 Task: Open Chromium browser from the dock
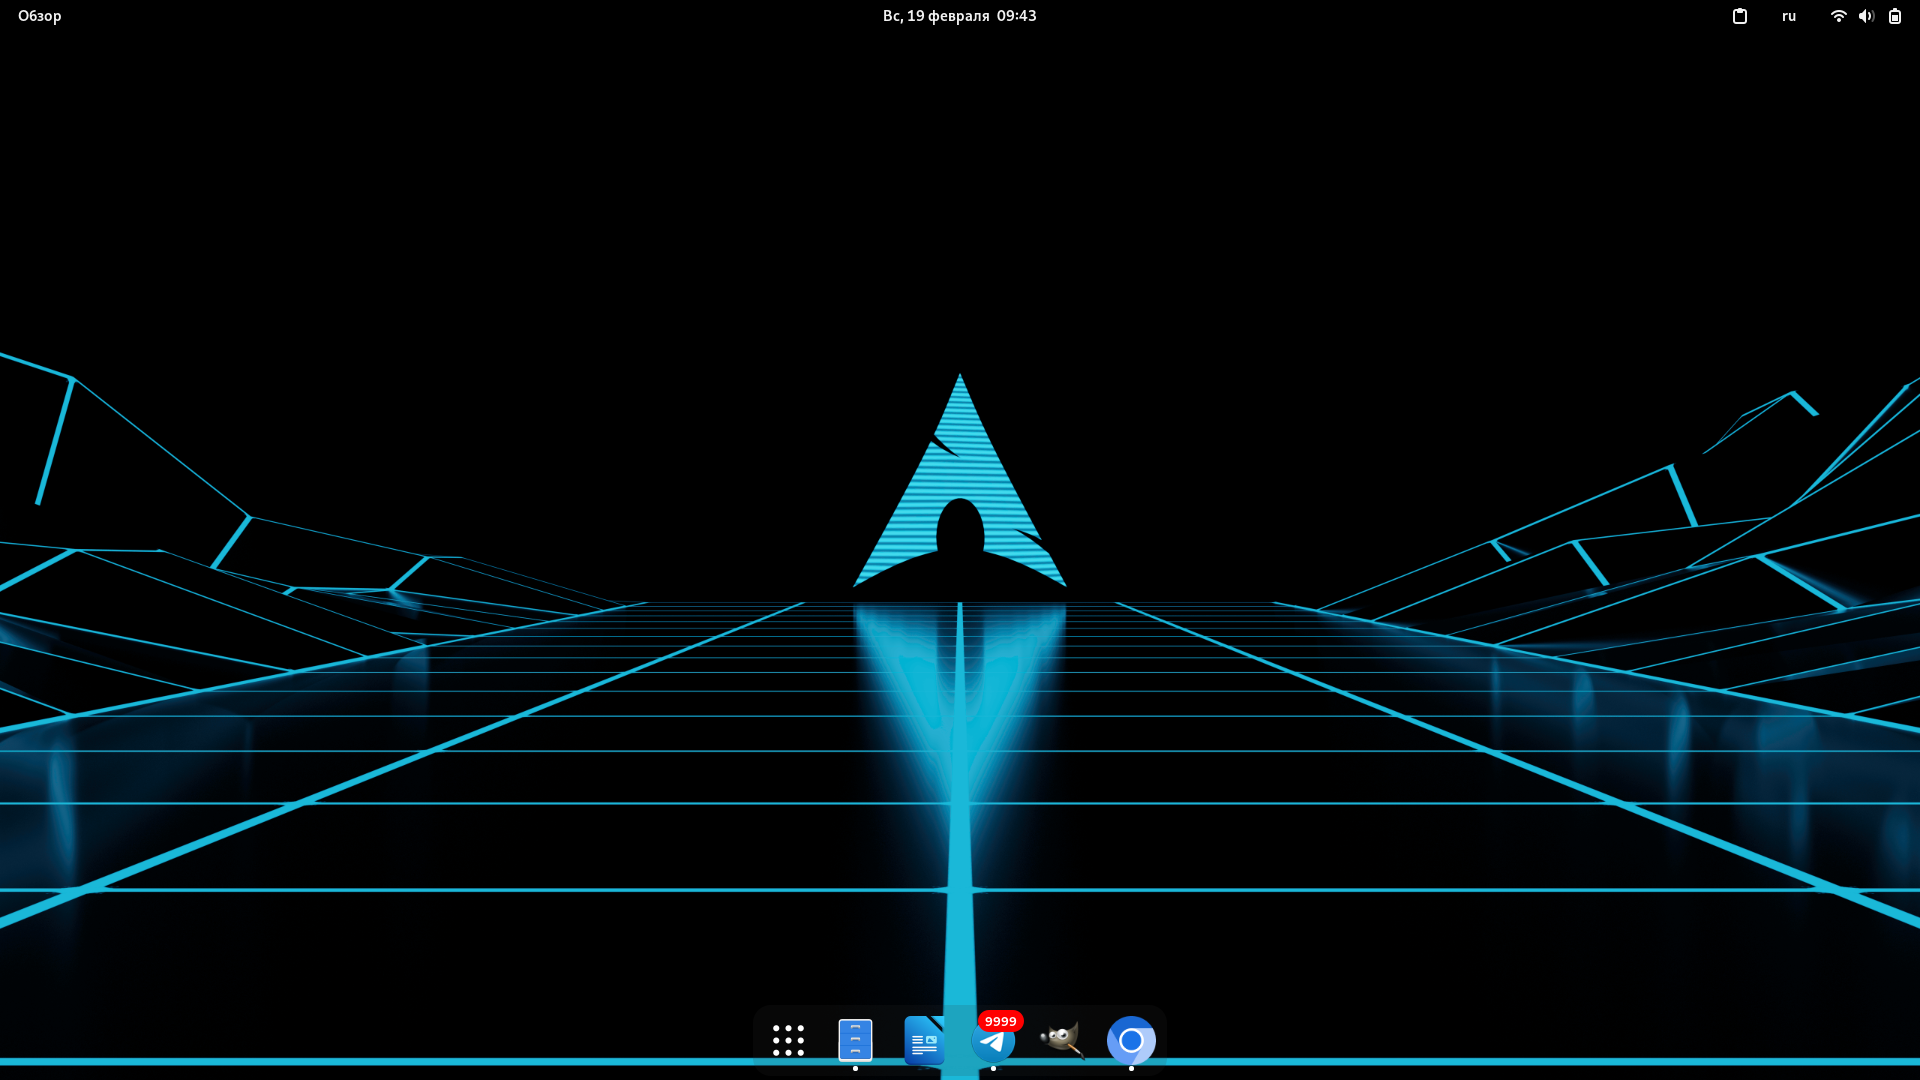click(1131, 1041)
